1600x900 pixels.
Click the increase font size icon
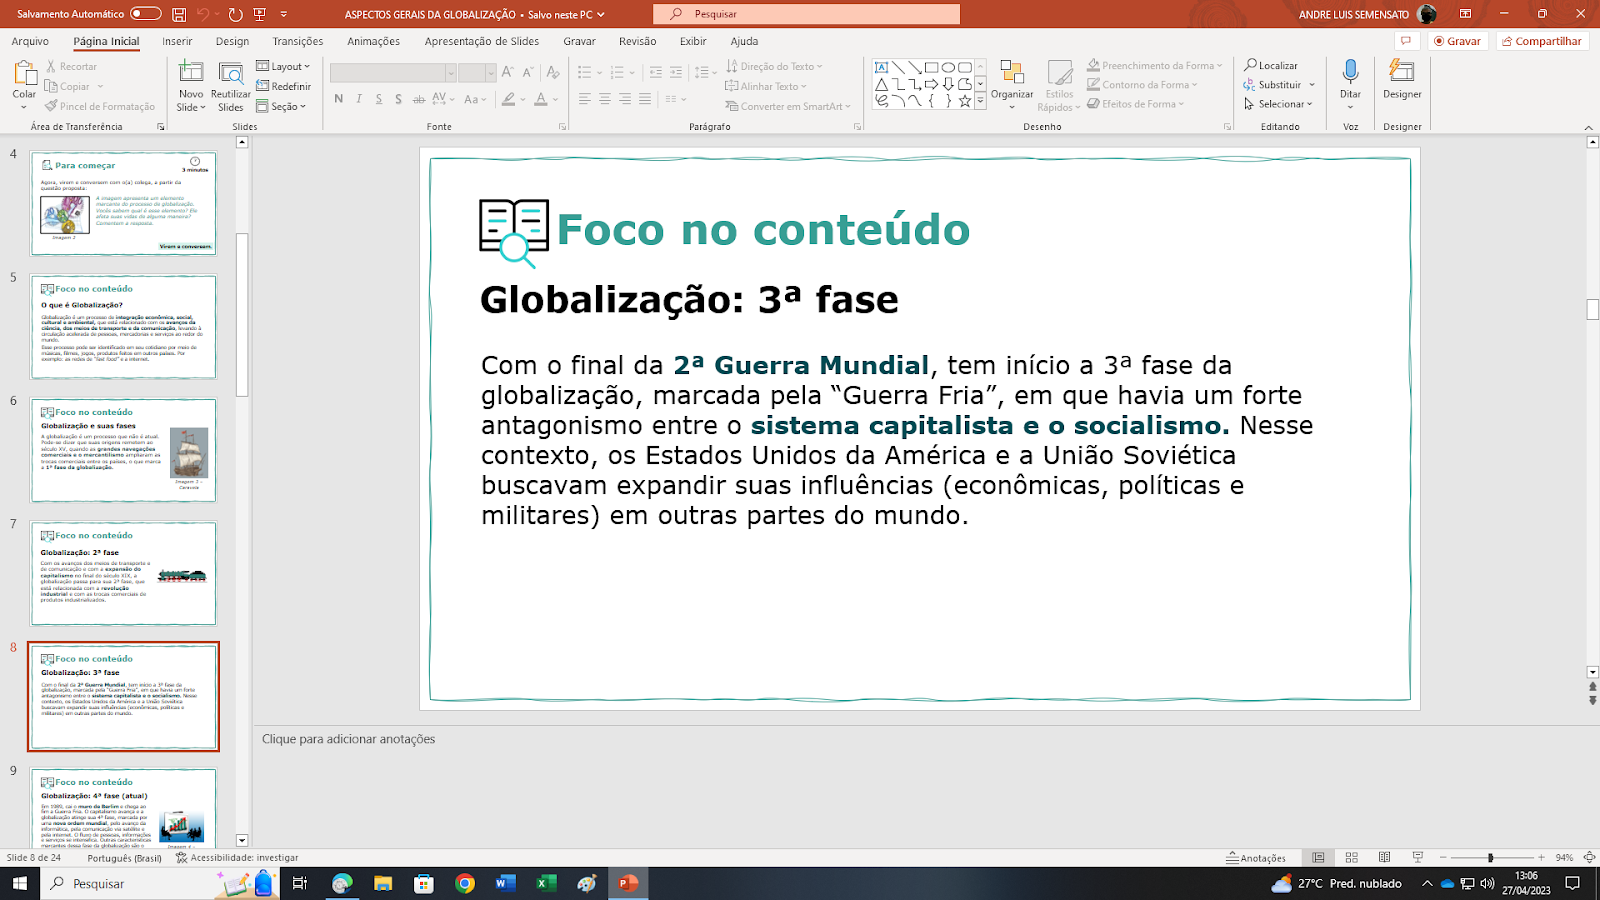pos(508,72)
